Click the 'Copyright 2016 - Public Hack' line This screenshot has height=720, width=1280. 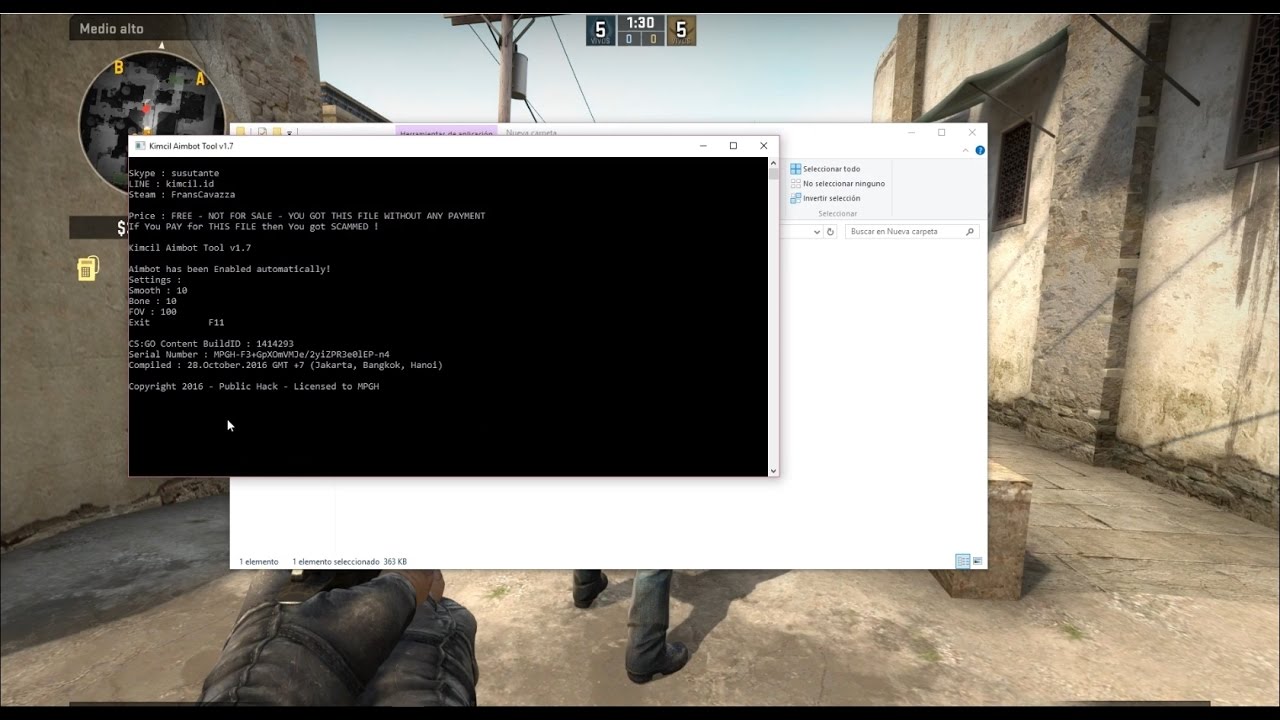pos(254,386)
